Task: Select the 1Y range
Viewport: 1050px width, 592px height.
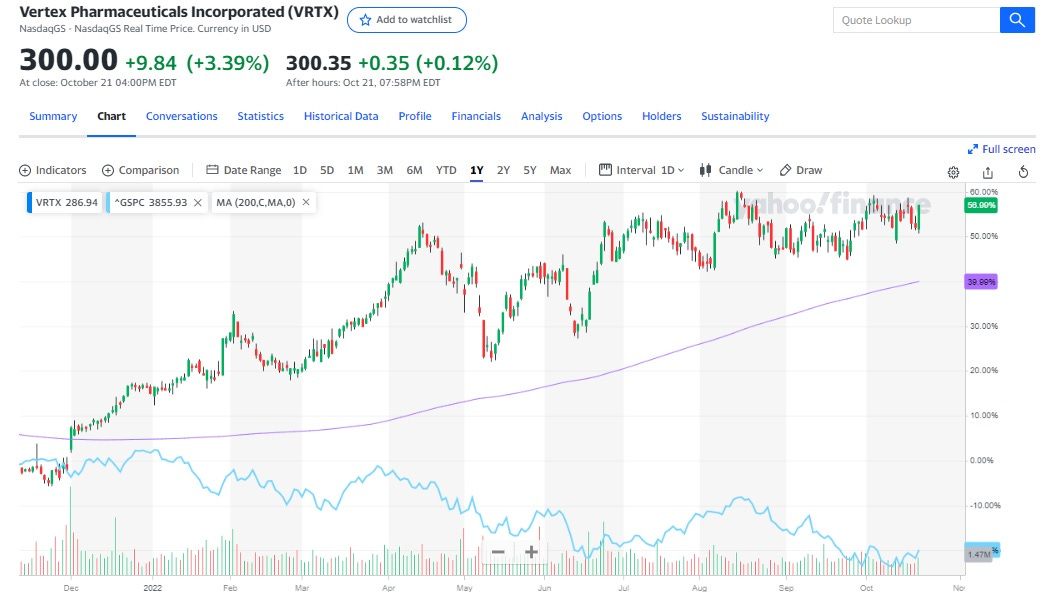Action: coord(477,170)
